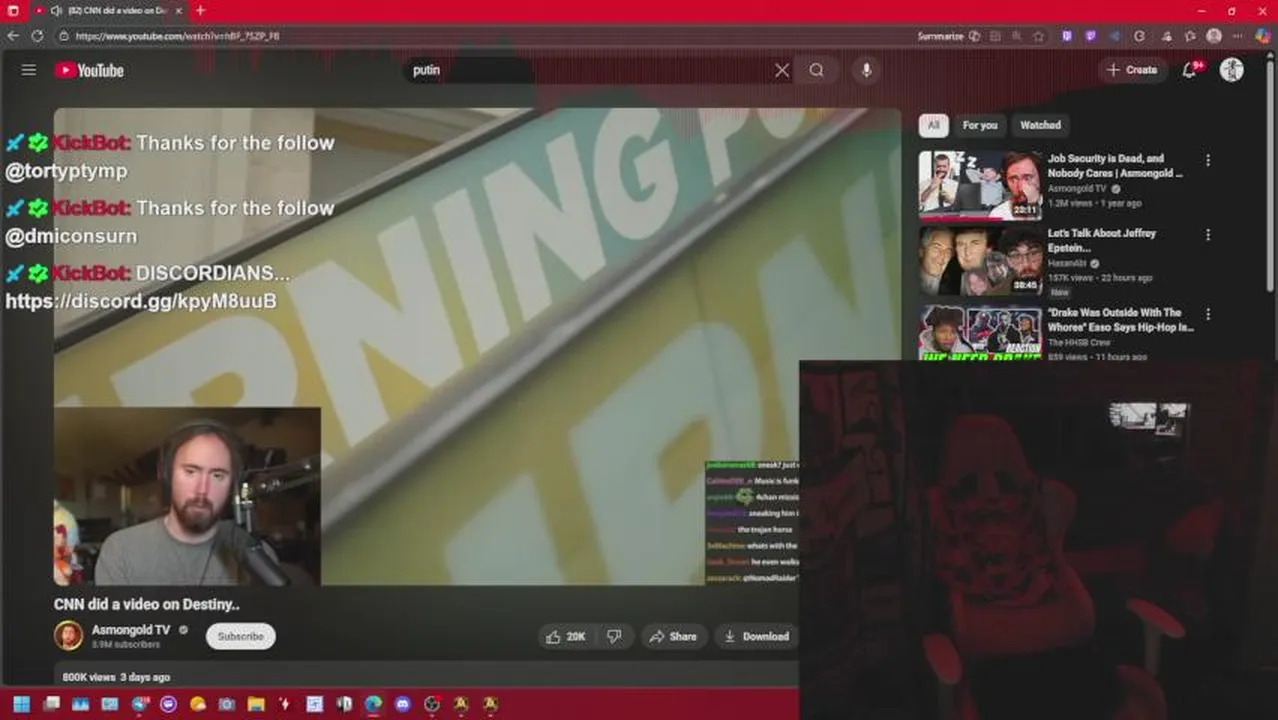Viewport: 1278px width, 720px height.
Task: Open a new browser tab
Action: pos(200,10)
